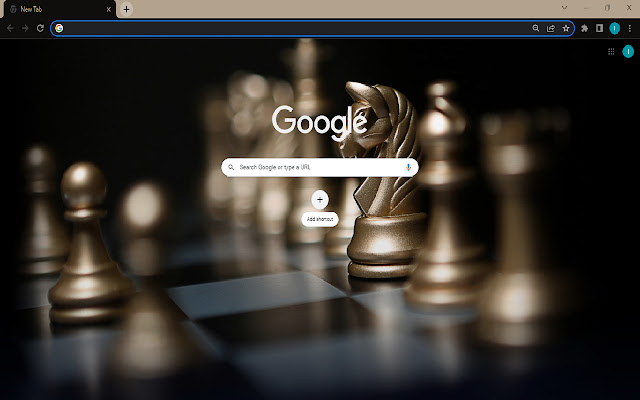Image resolution: width=640 pixels, height=400 pixels.
Task: Start voice search with the microphone icon
Action: (x=408, y=167)
